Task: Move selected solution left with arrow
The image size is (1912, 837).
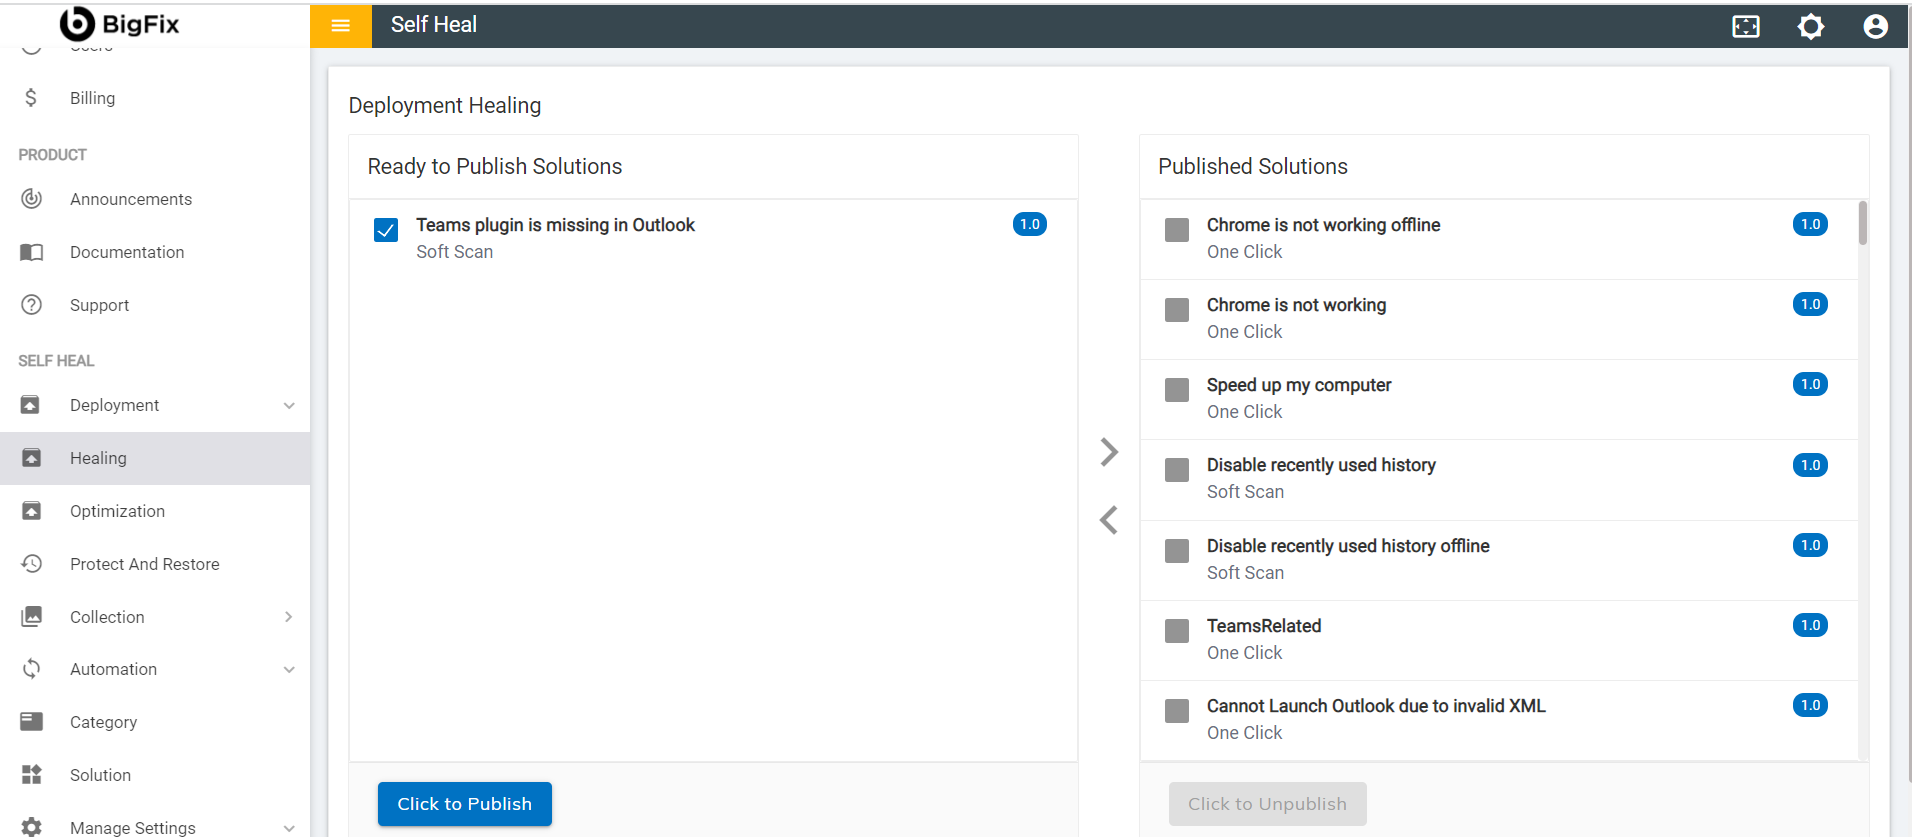Action: (x=1109, y=520)
